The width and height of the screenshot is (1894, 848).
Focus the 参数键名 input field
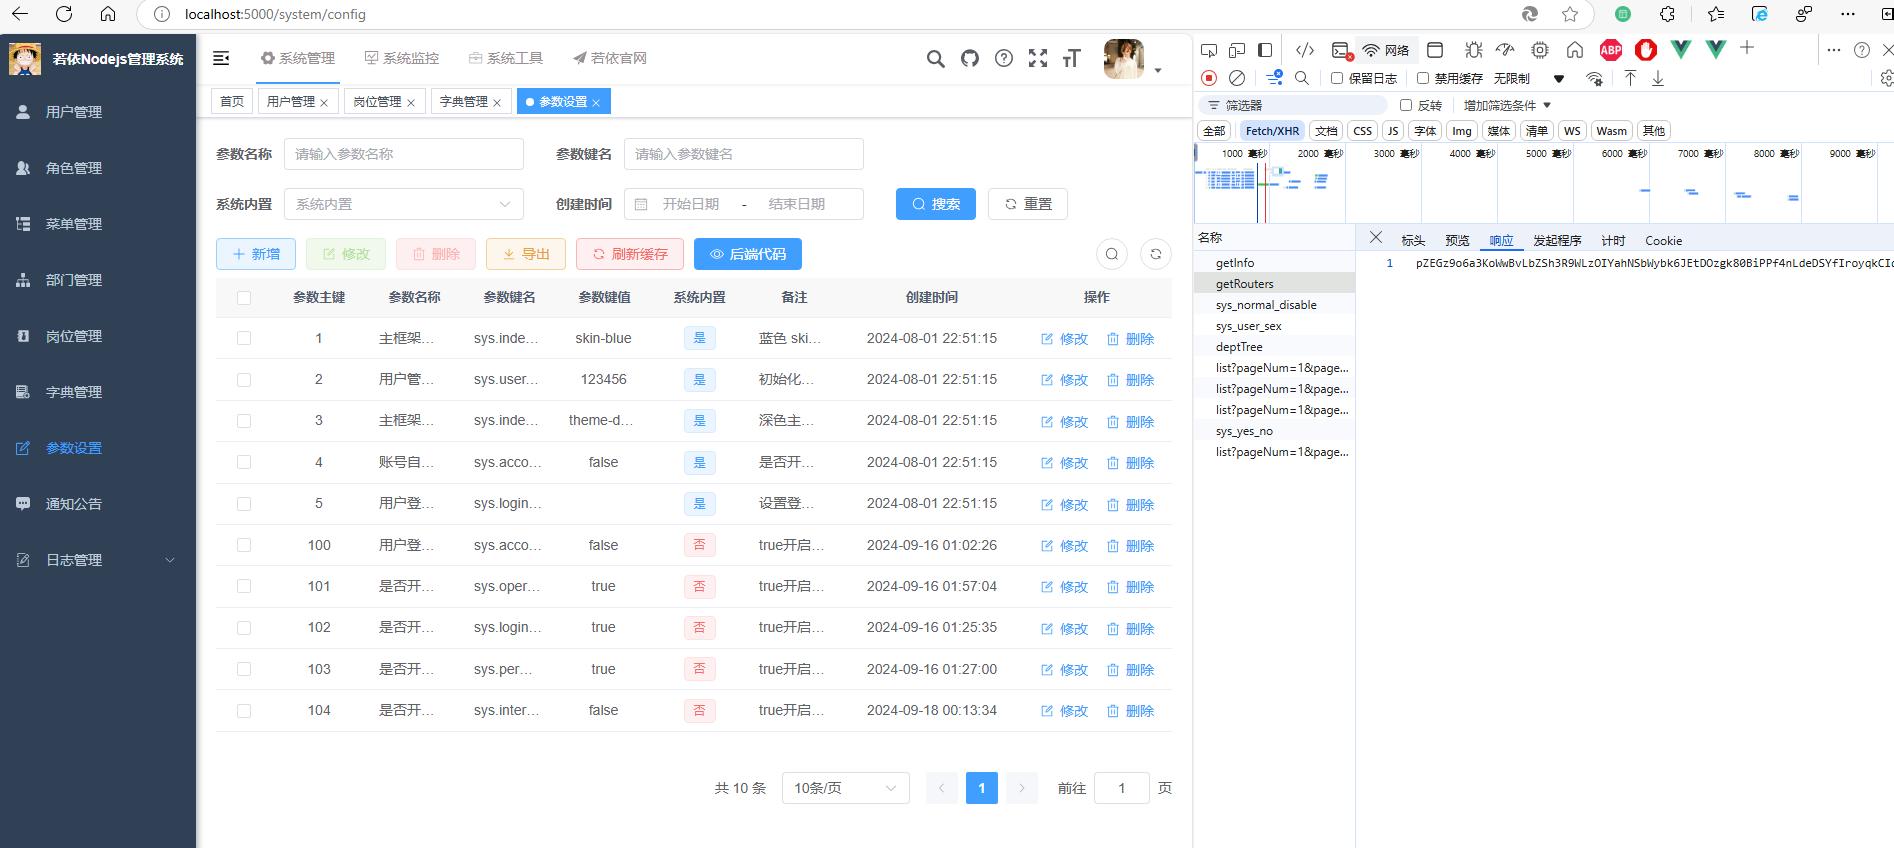pyautogui.click(x=744, y=154)
